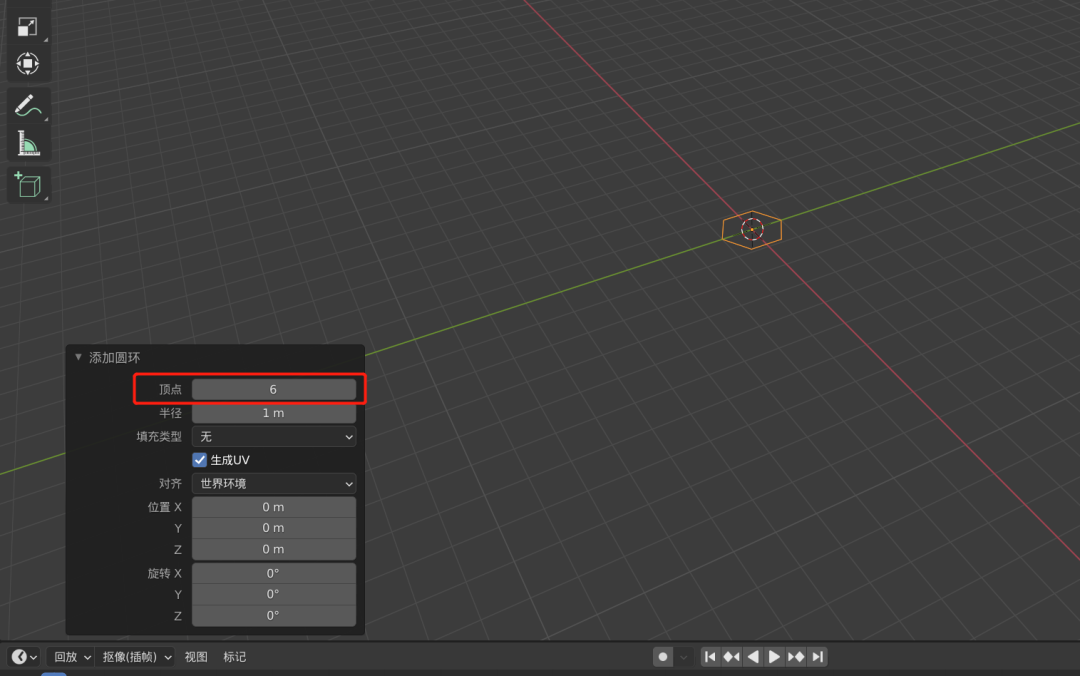1080x676 pixels.
Task: Toggle the 生成UV checkbox
Action: coord(200,460)
